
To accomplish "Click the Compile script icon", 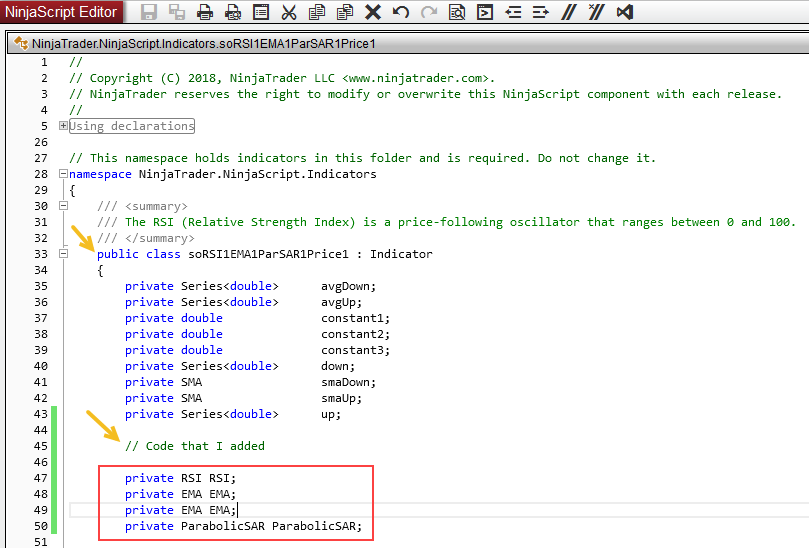I will (484, 12).
